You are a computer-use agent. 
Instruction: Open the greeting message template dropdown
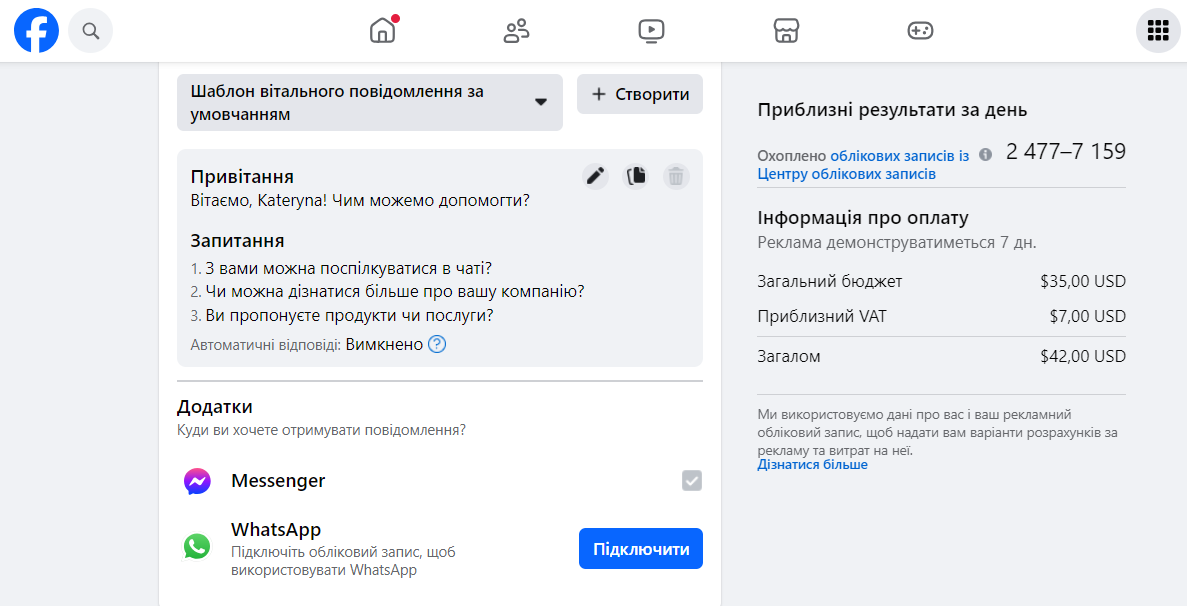coord(540,102)
